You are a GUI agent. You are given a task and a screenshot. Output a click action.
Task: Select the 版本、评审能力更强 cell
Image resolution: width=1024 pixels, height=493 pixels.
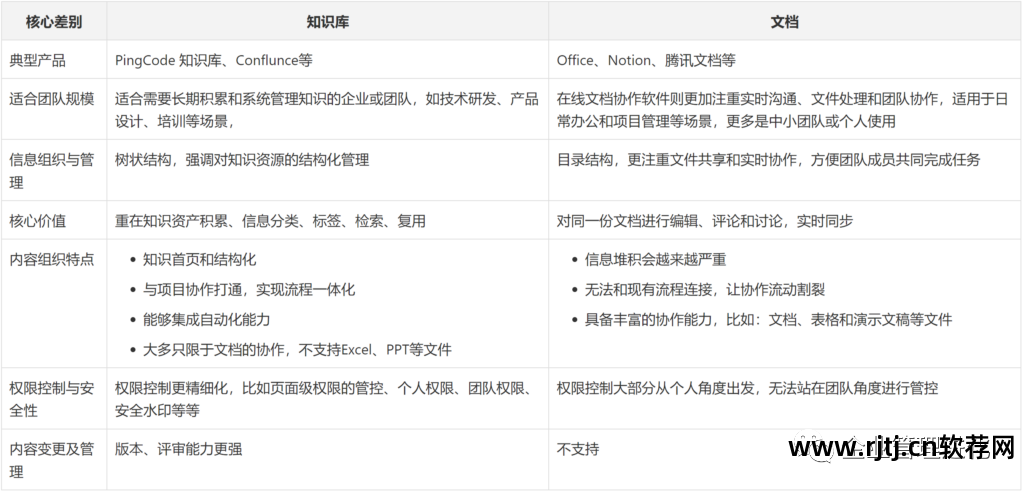178,449
